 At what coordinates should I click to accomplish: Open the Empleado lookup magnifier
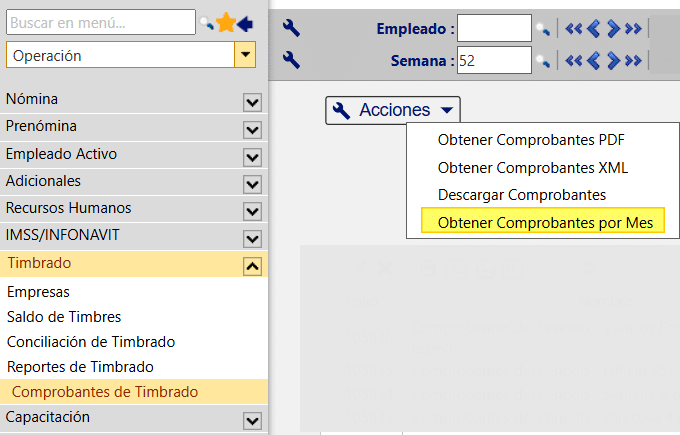[x=543, y=29]
